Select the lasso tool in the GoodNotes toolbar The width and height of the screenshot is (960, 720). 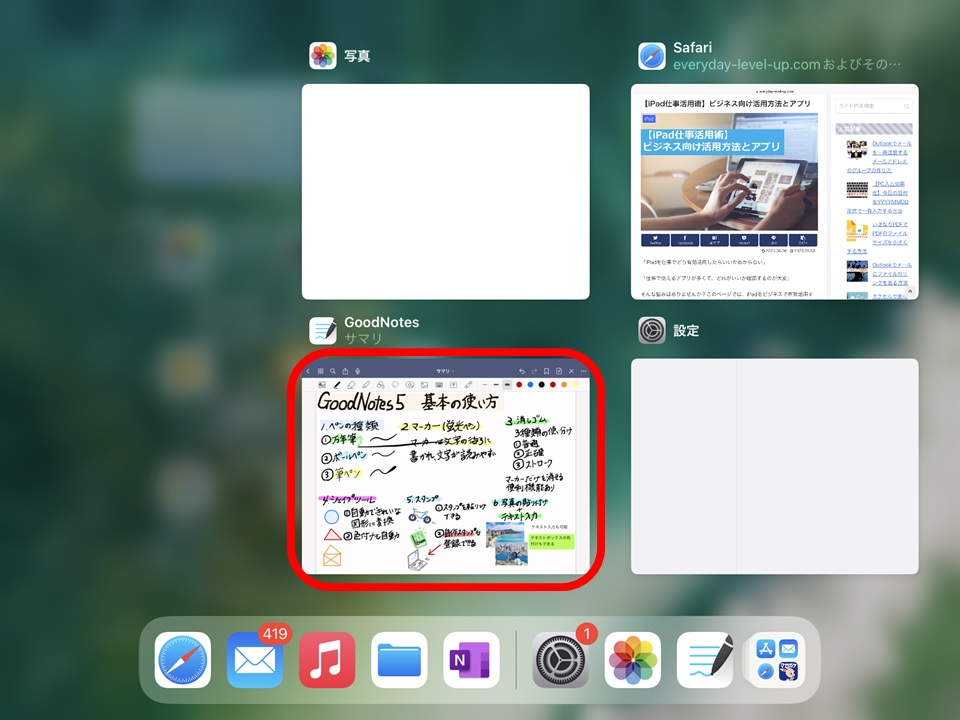click(396, 385)
